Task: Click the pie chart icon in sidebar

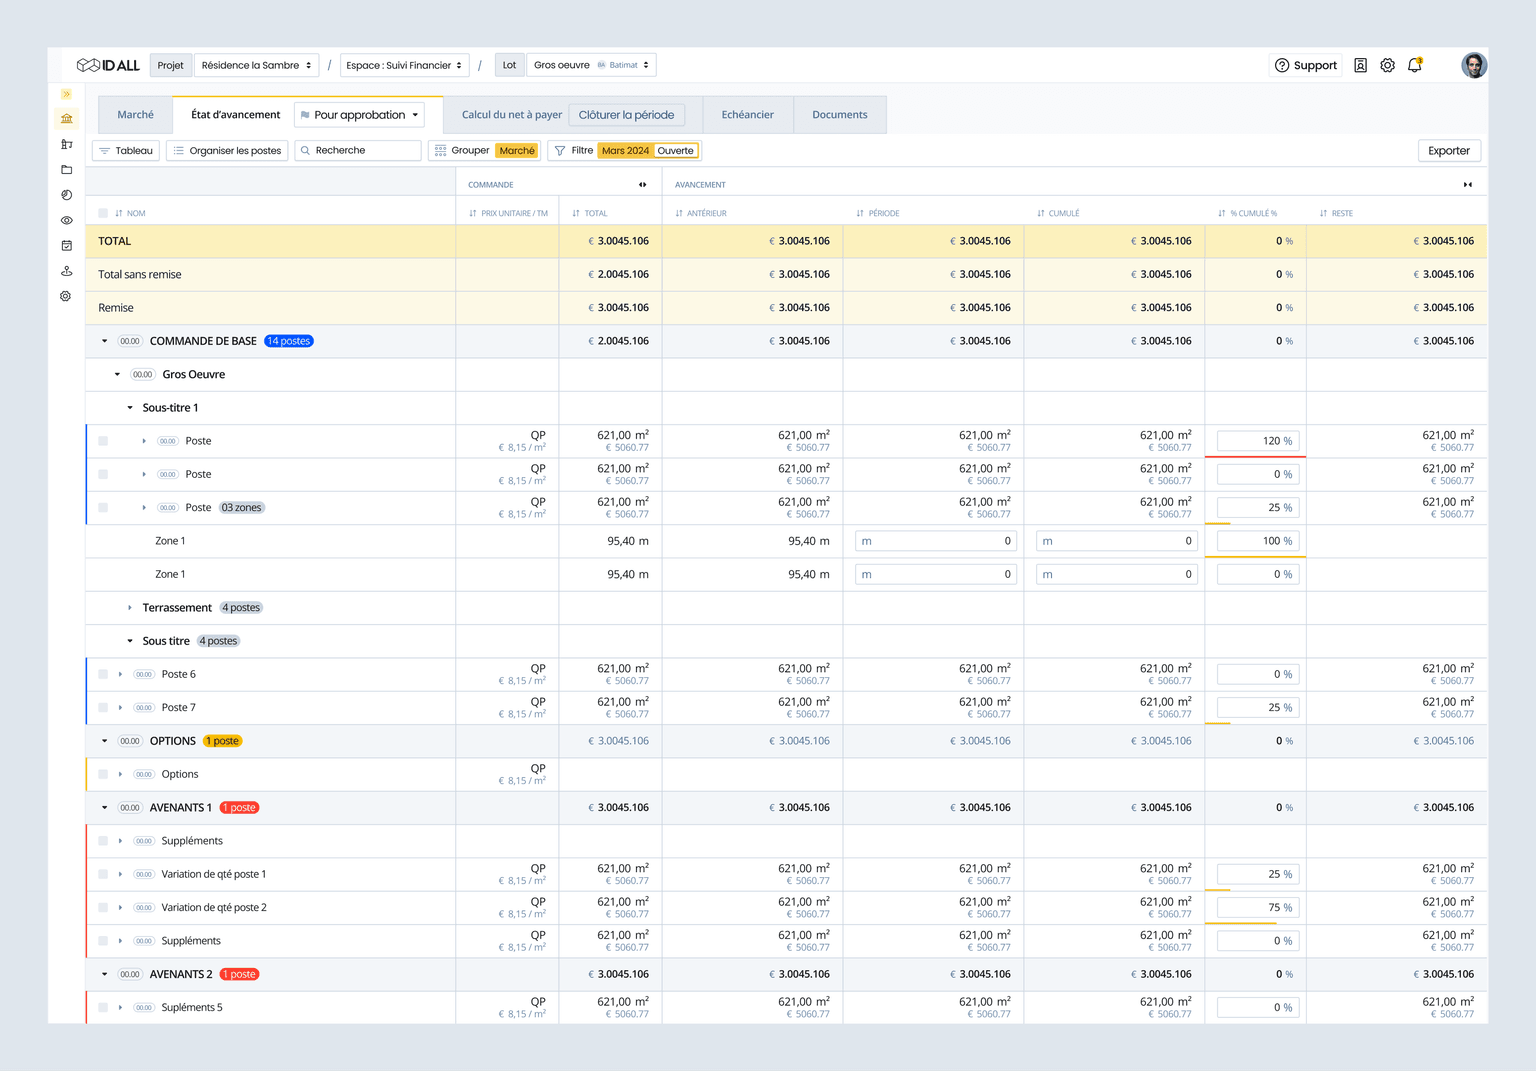Action: click(x=66, y=195)
